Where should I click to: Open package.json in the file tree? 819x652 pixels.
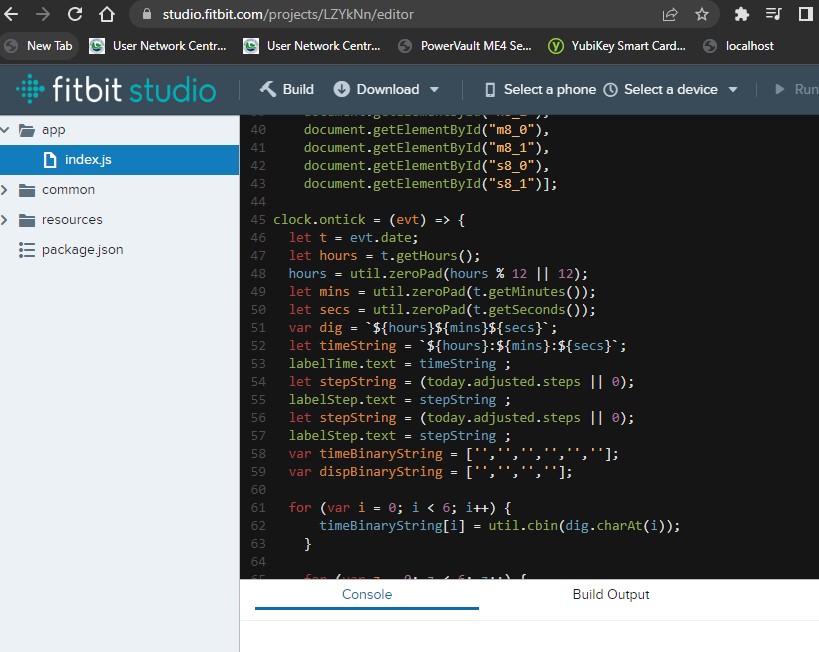coord(83,250)
